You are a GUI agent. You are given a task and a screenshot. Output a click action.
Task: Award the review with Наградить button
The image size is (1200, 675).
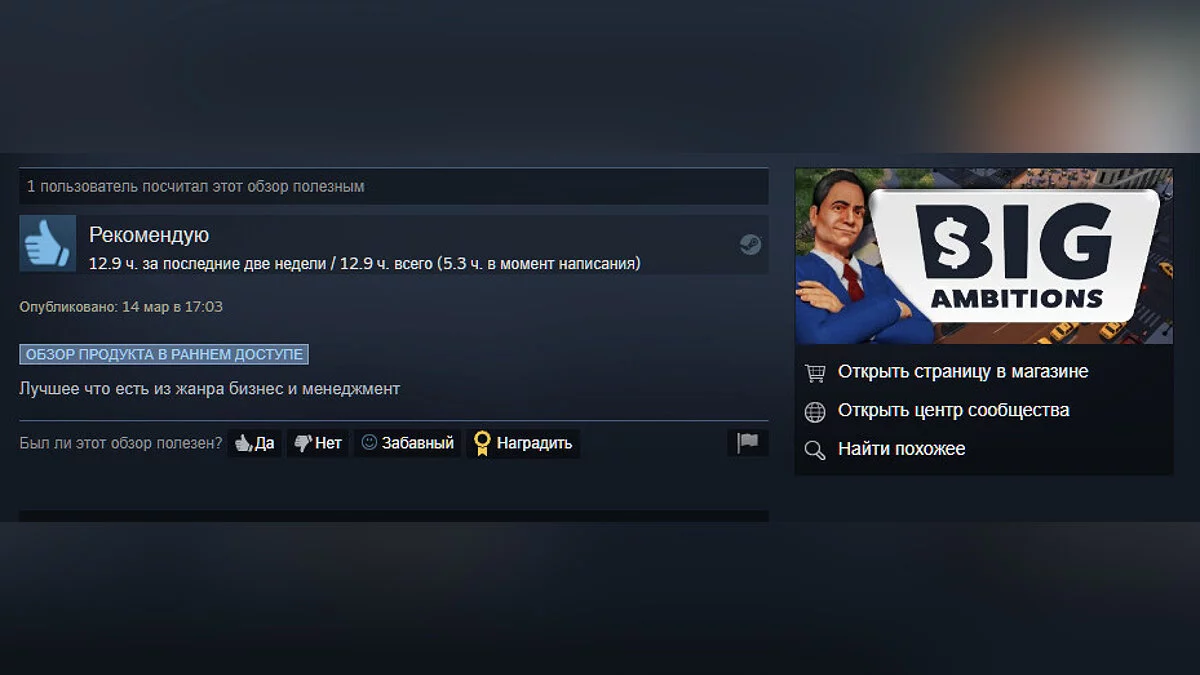pyautogui.click(x=523, y=443)
